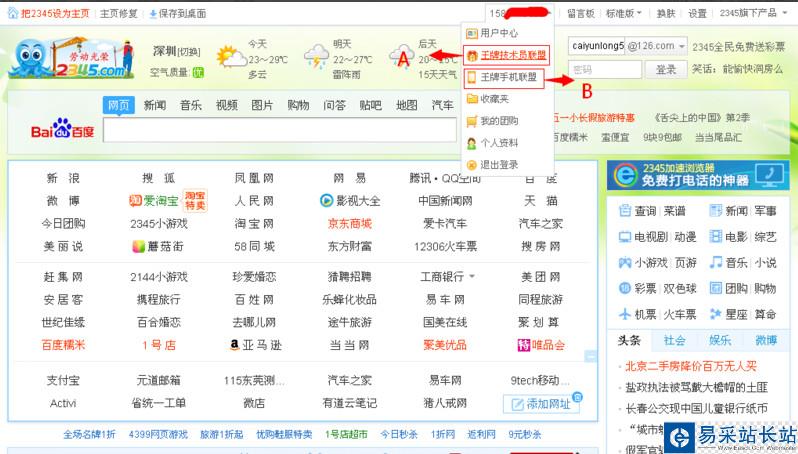Select the 音乐 search tab

pos(191,105)
